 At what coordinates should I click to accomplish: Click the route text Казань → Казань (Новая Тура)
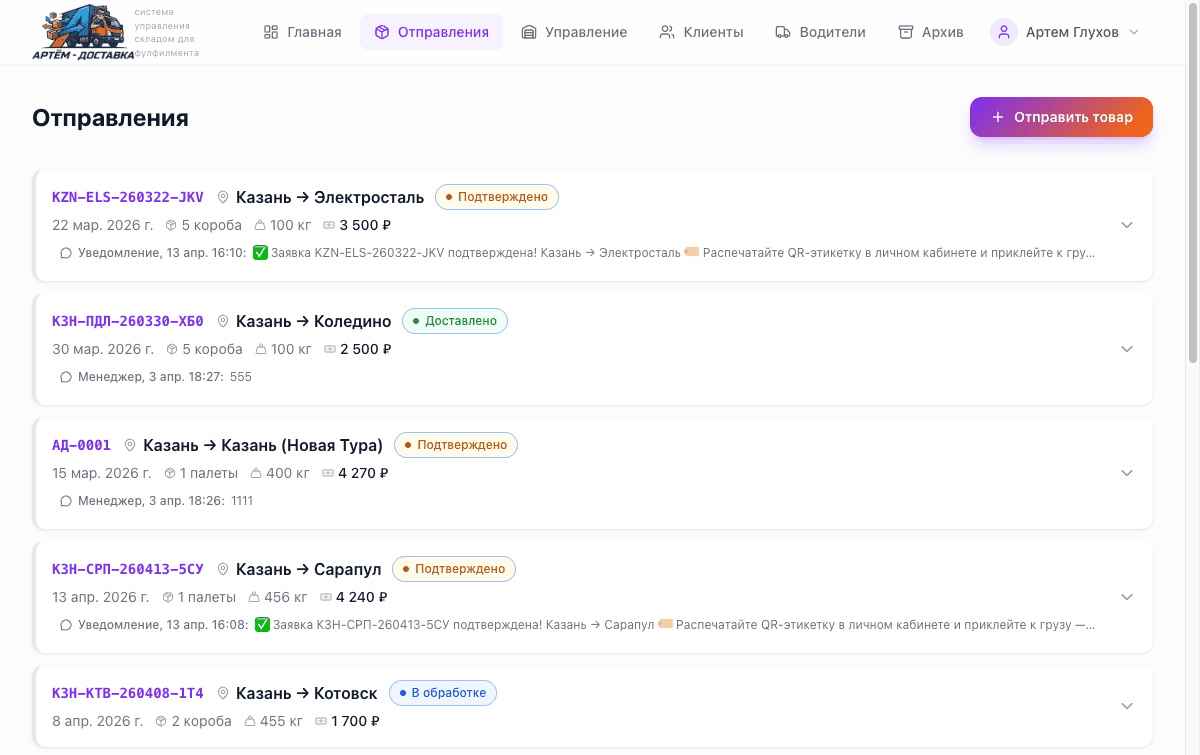tap(263, 445)
